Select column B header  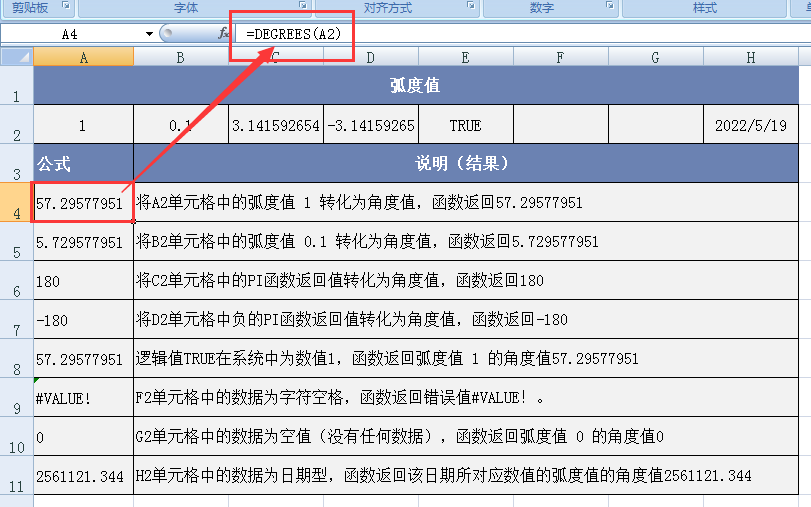click(x=181, y=57)
